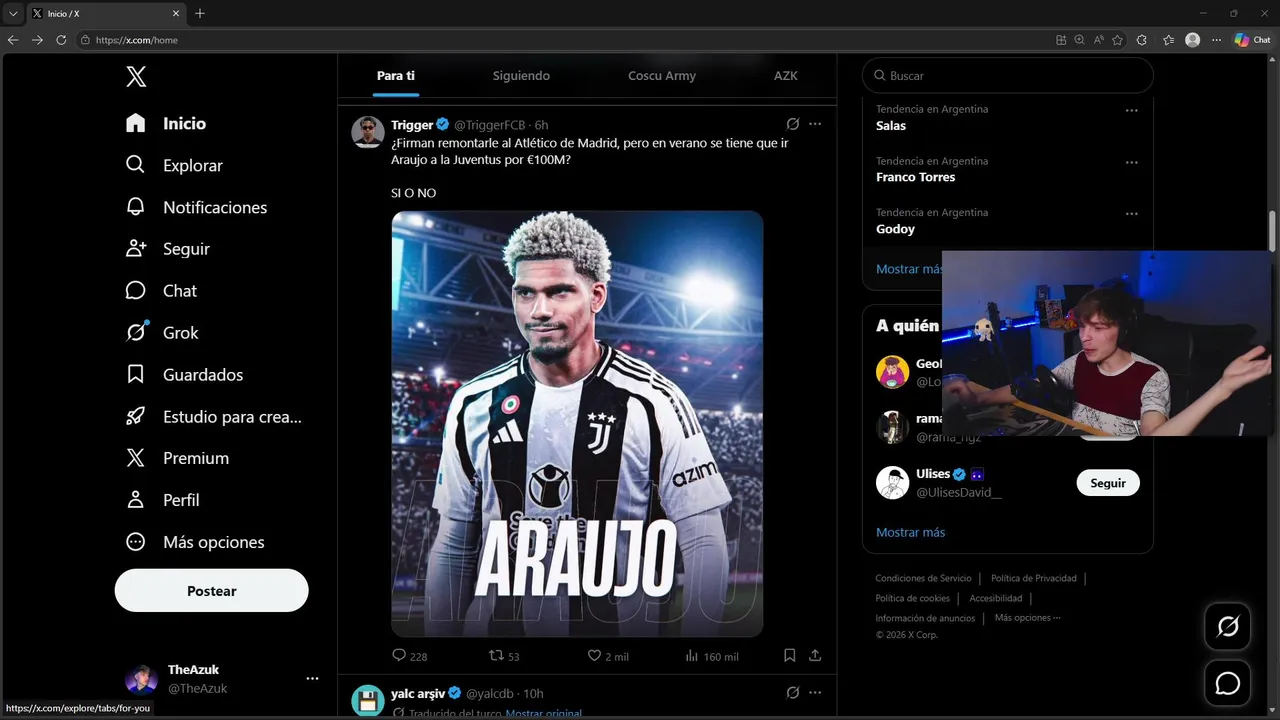Repost Trigger's Araujo post

click(503, 656)
